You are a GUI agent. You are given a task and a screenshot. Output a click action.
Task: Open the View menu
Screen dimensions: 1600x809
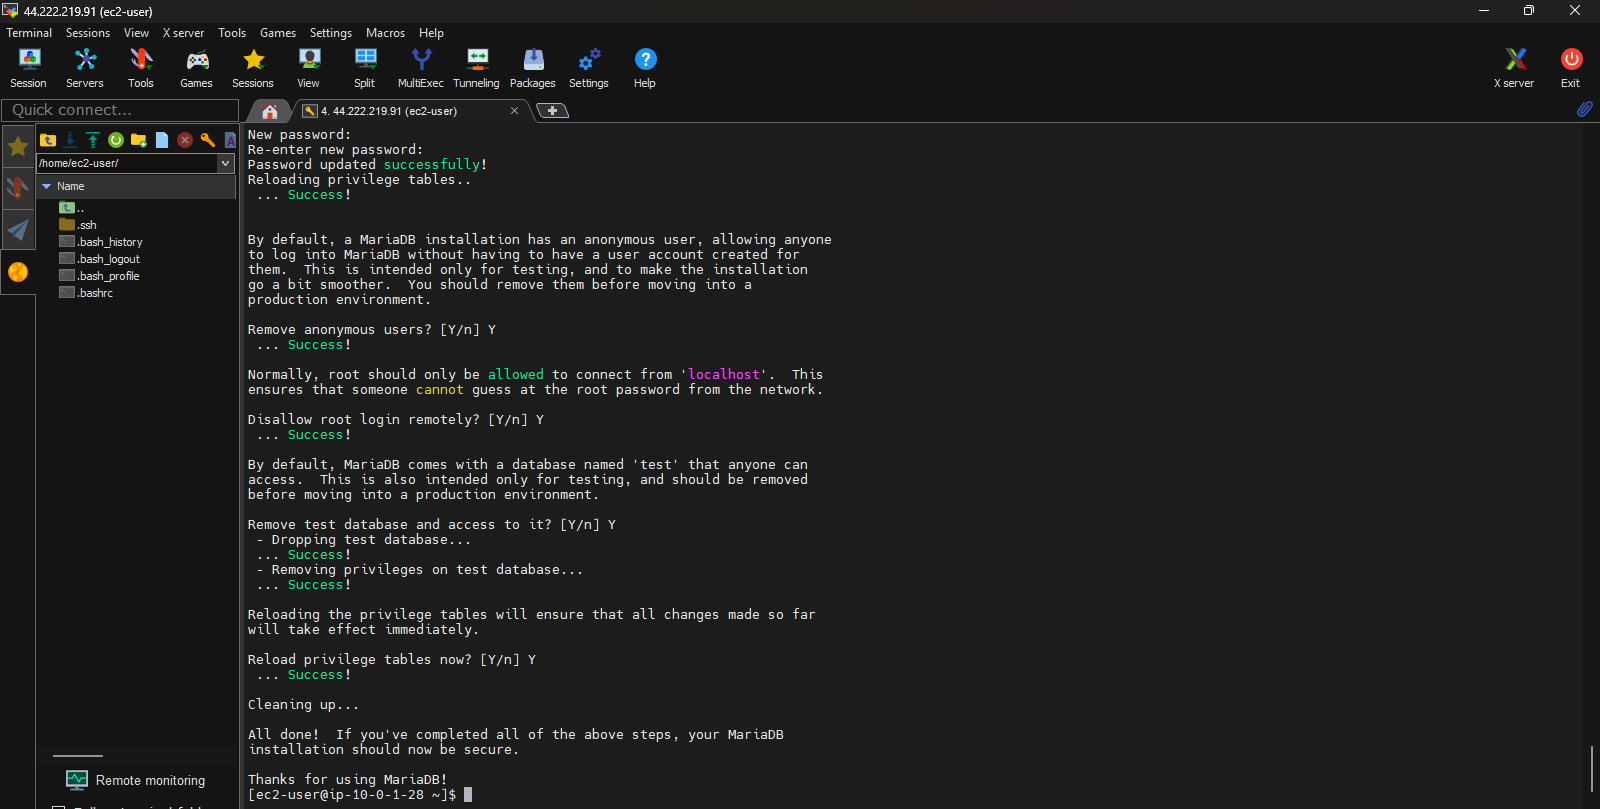tap(136, 33)
